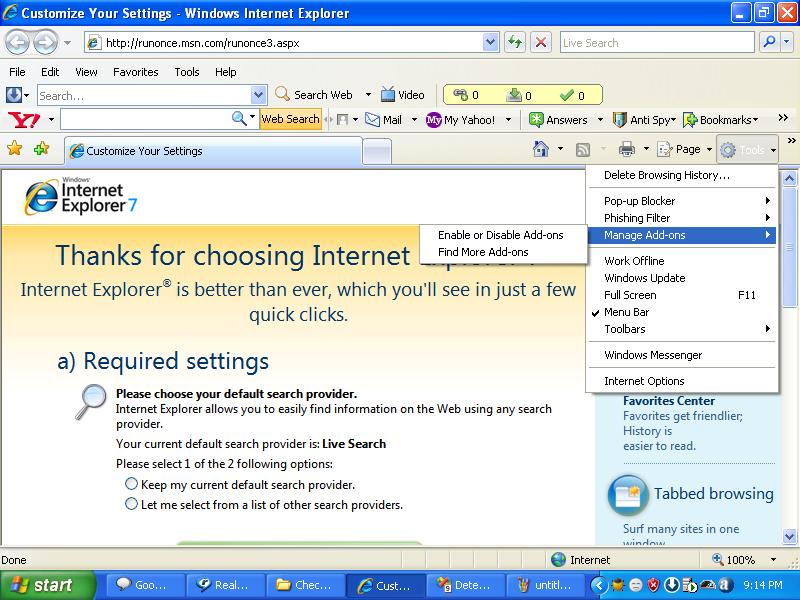The width and height of the screenshot is (800, 600).
Task: Click the Yahoo Mail envelope icon
Action: (372, 120)
